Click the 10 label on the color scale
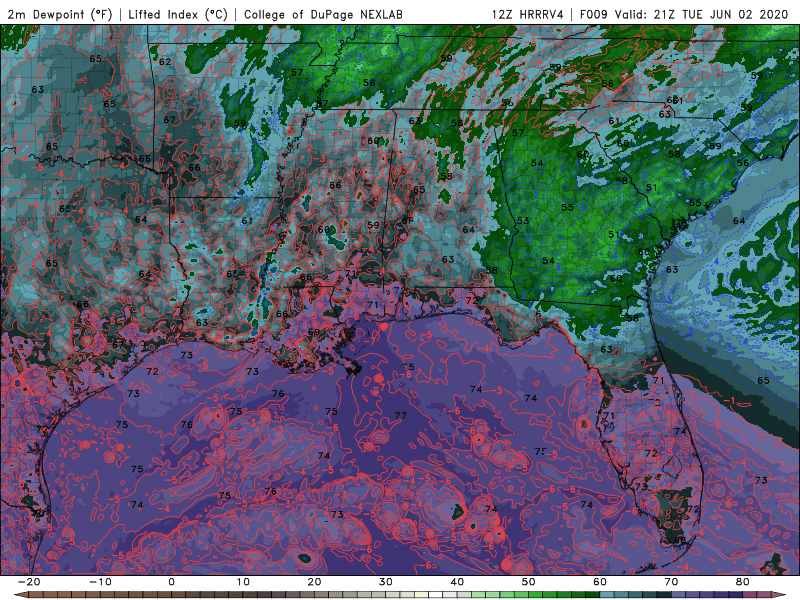The image size is (800, 600). coord(243,582)
